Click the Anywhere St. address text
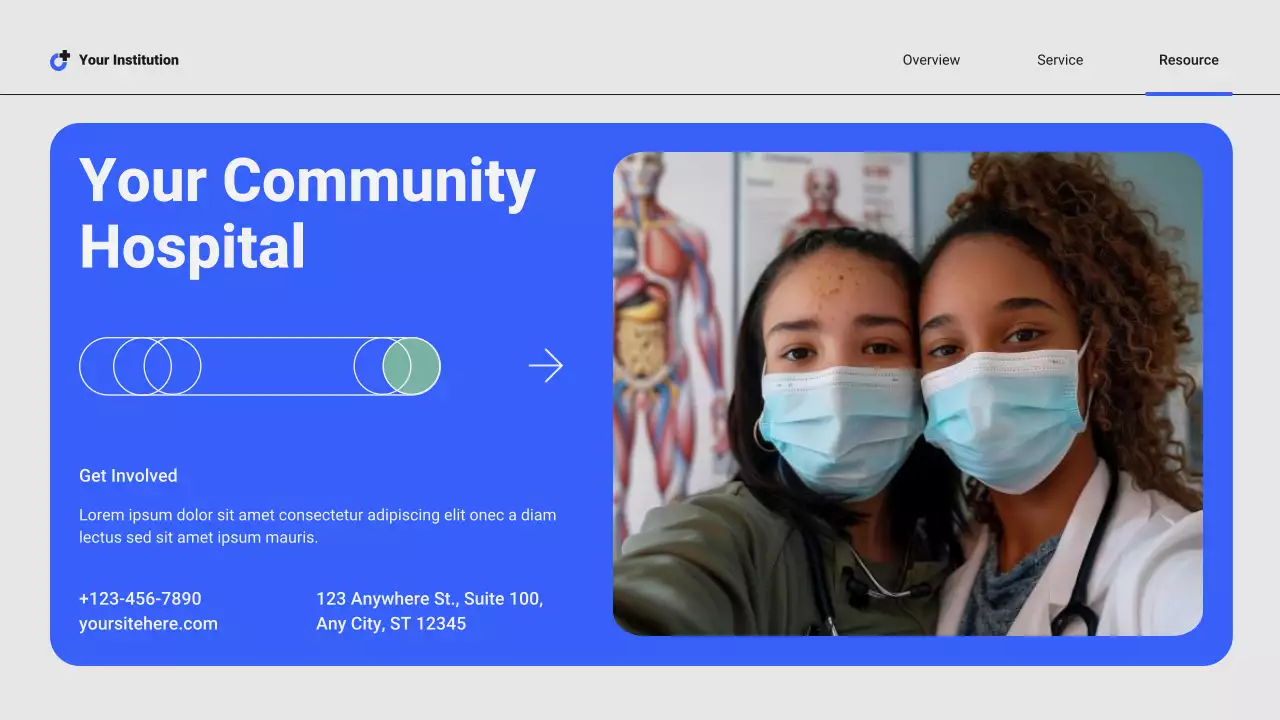This screenshot has width=1280, height=720. point(430,598)
